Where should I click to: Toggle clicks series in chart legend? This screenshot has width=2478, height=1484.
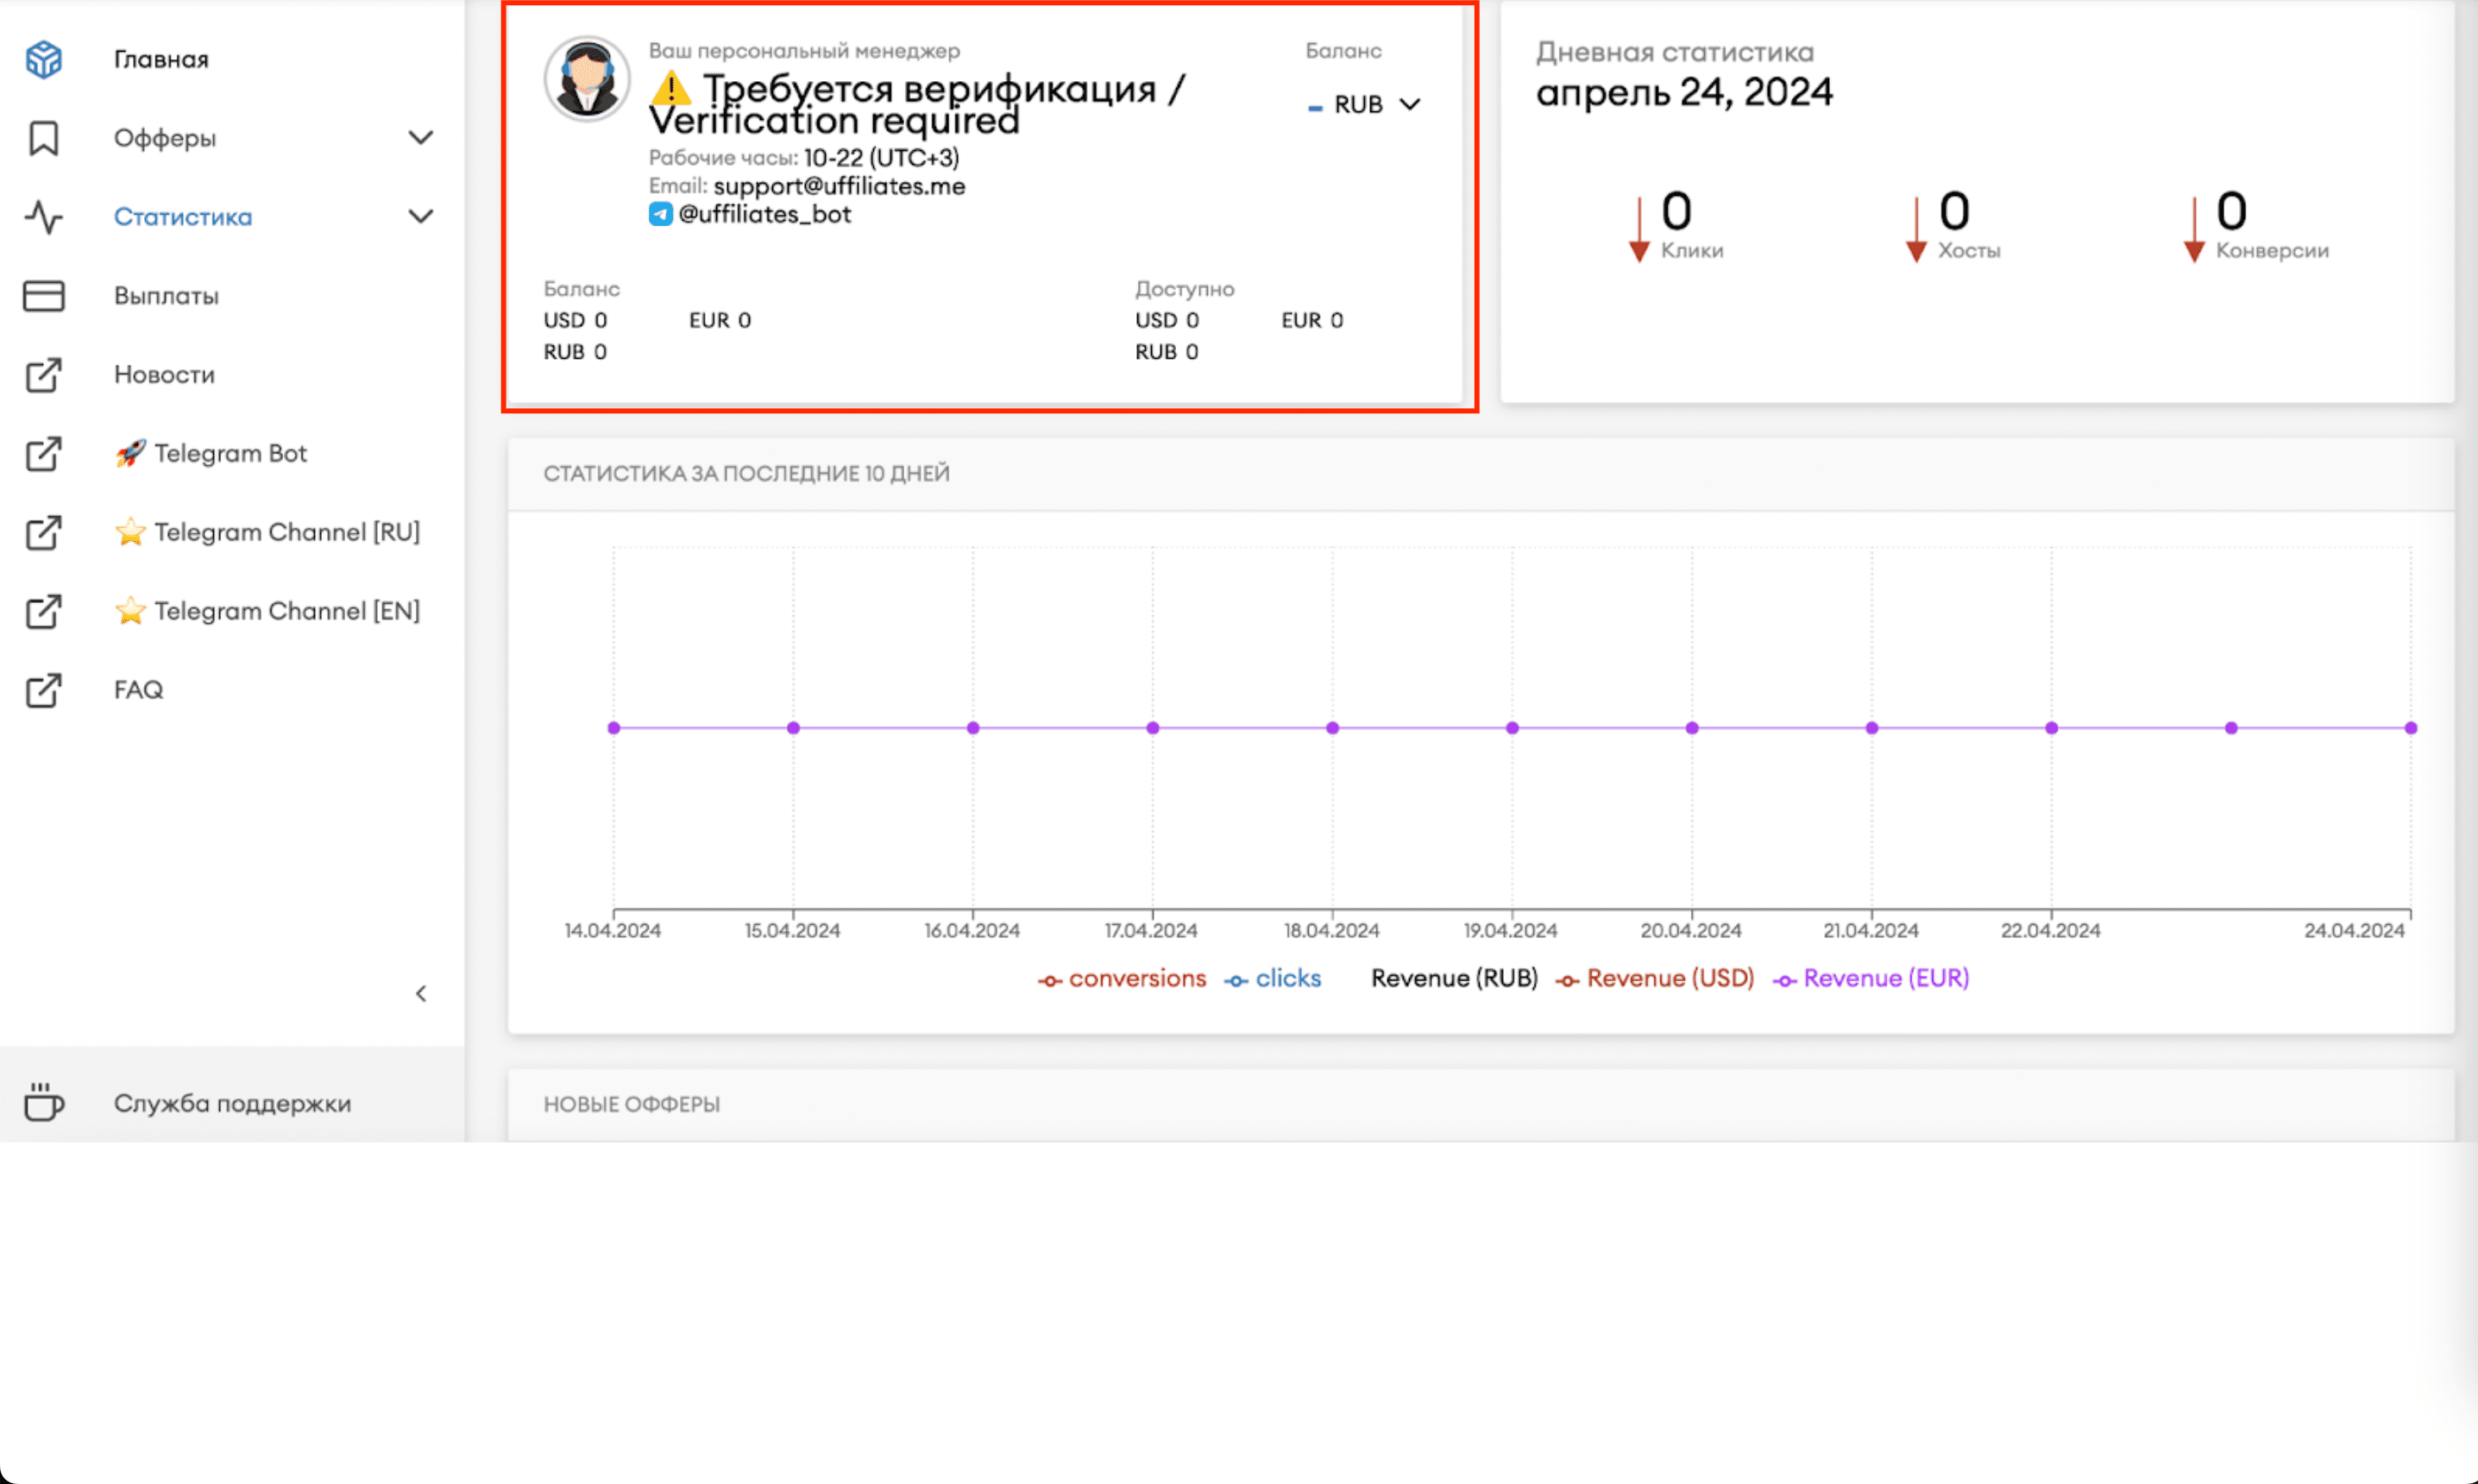click(1273, 978)
